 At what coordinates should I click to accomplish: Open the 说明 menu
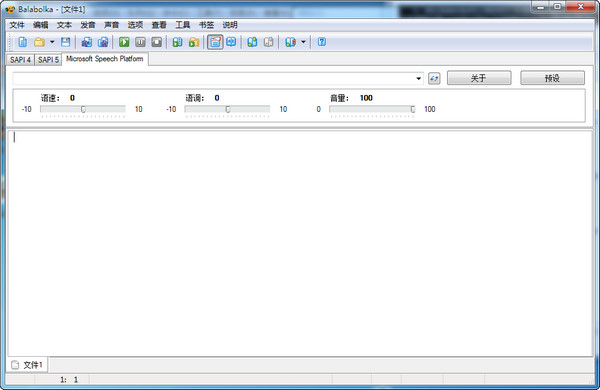[x=230, y=25]
